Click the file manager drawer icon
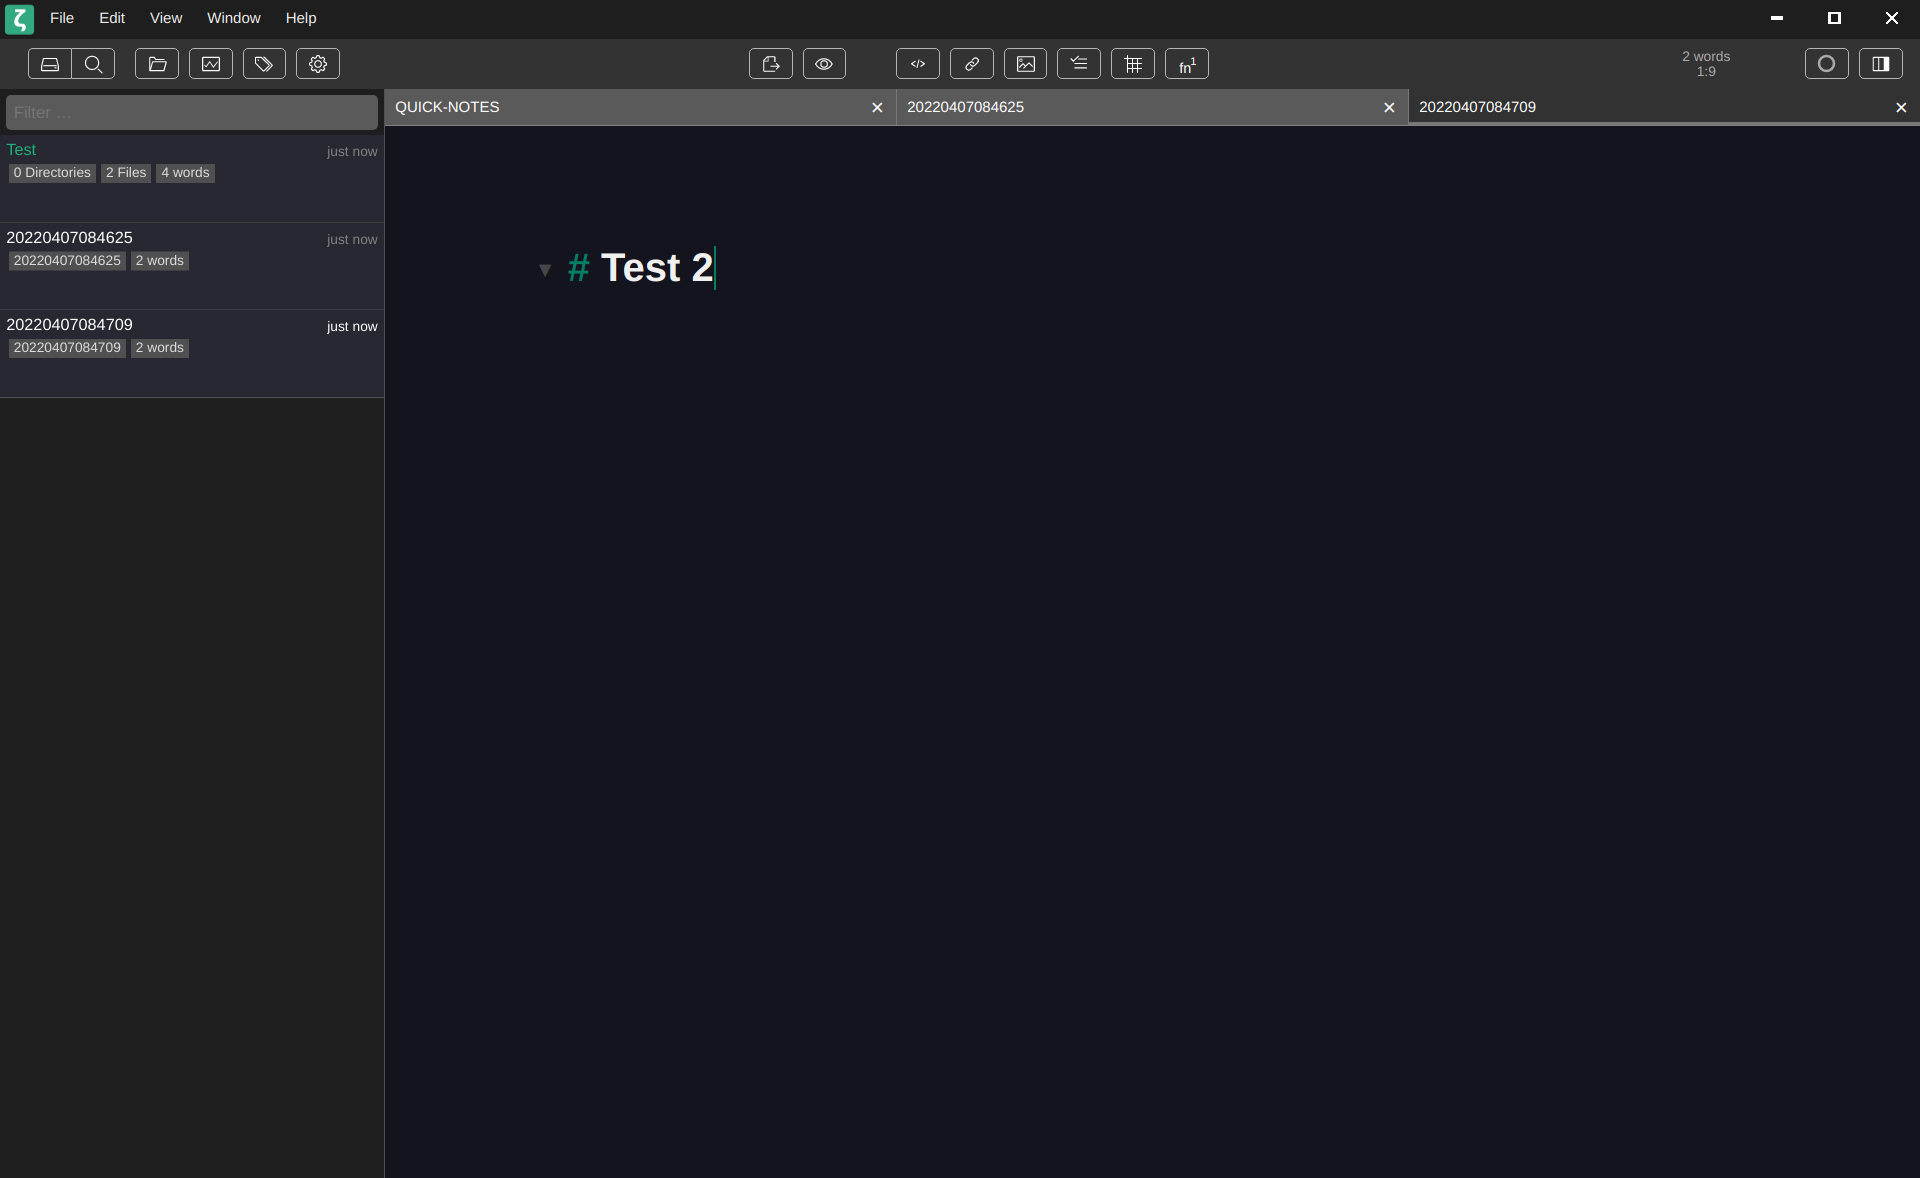 [49, 64]
